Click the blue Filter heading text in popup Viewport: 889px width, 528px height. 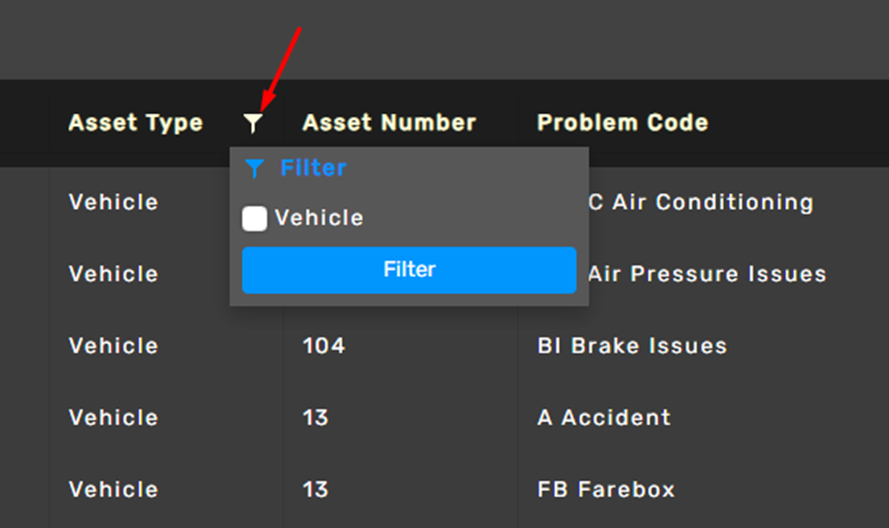tap(314, 168)
